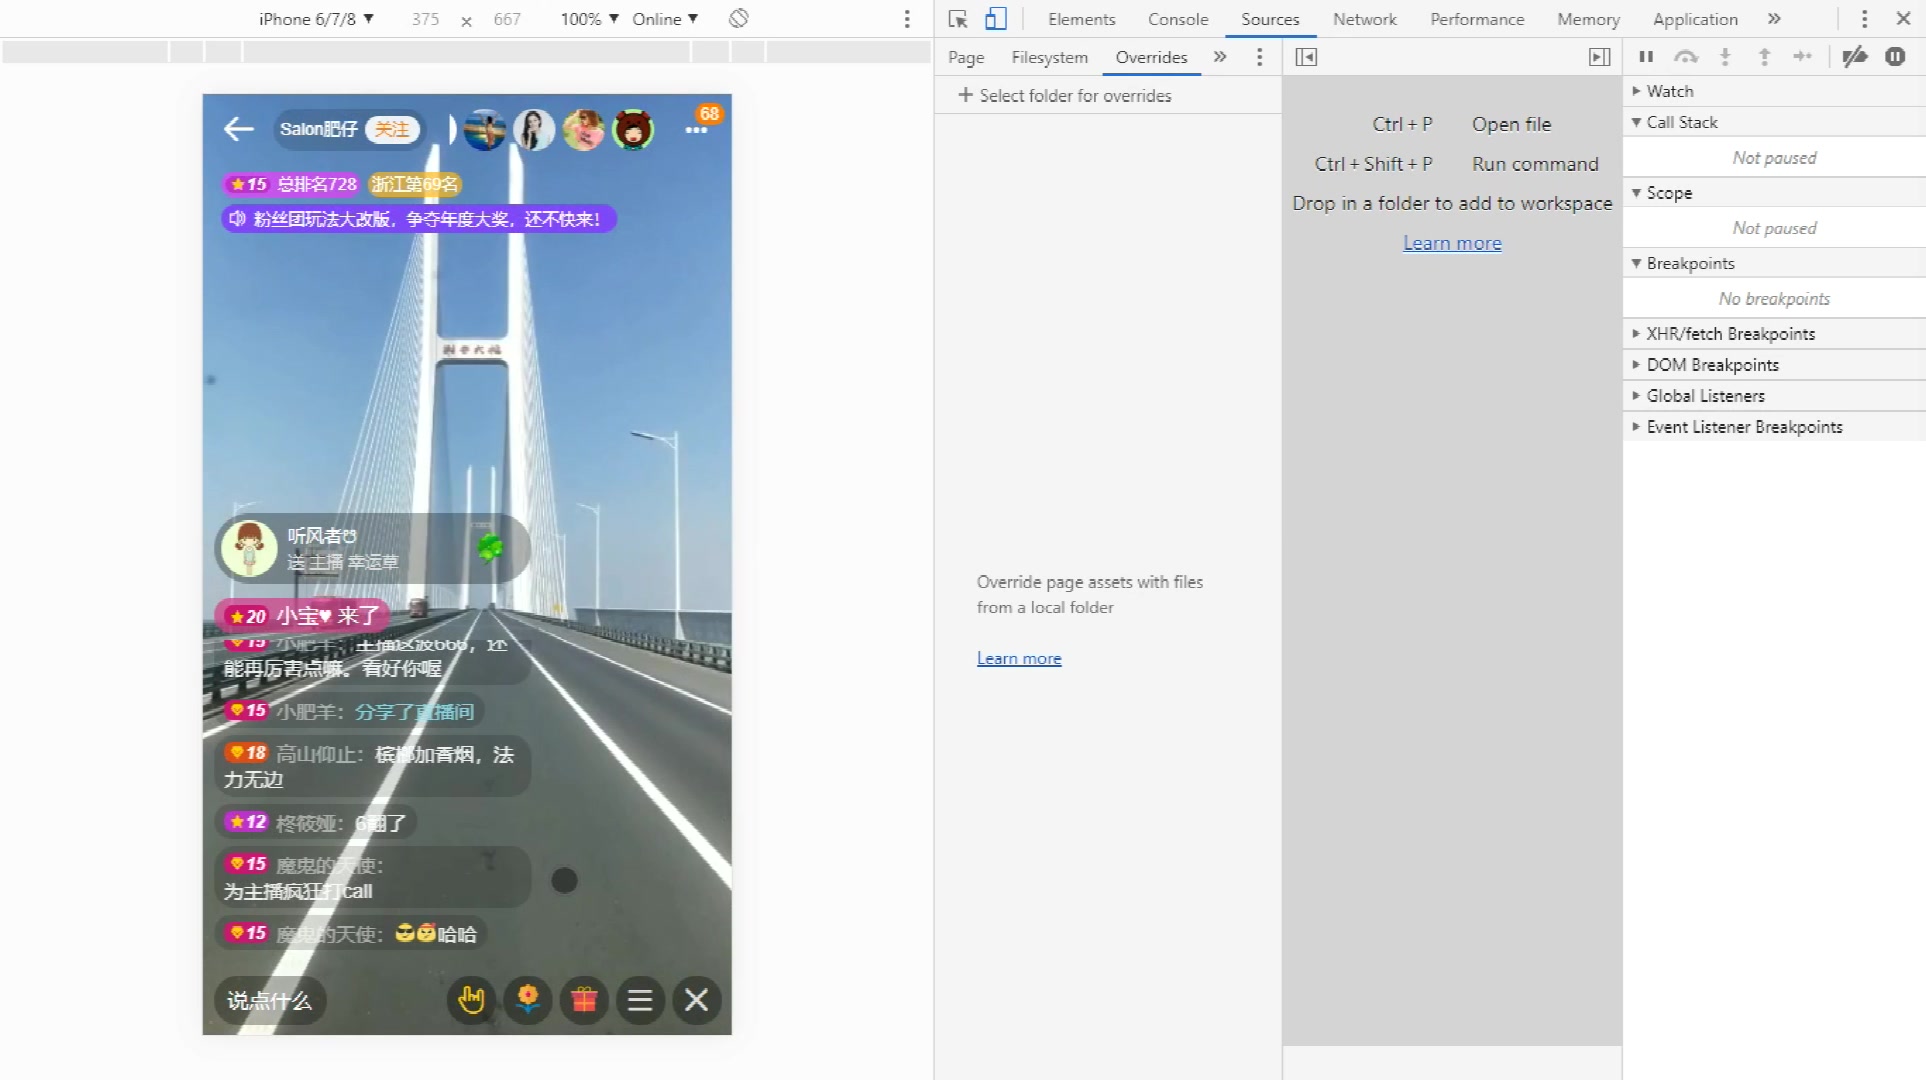
Task: Click the pause script execution icon
Action: click(1646, 57)
